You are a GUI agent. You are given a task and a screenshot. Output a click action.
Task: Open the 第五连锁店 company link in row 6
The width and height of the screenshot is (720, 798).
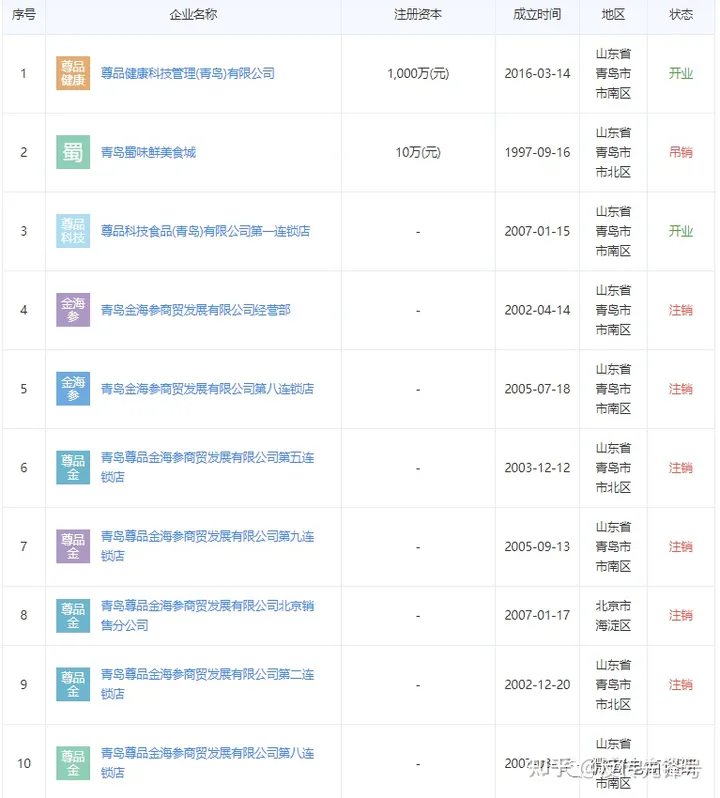pos(207,458)
